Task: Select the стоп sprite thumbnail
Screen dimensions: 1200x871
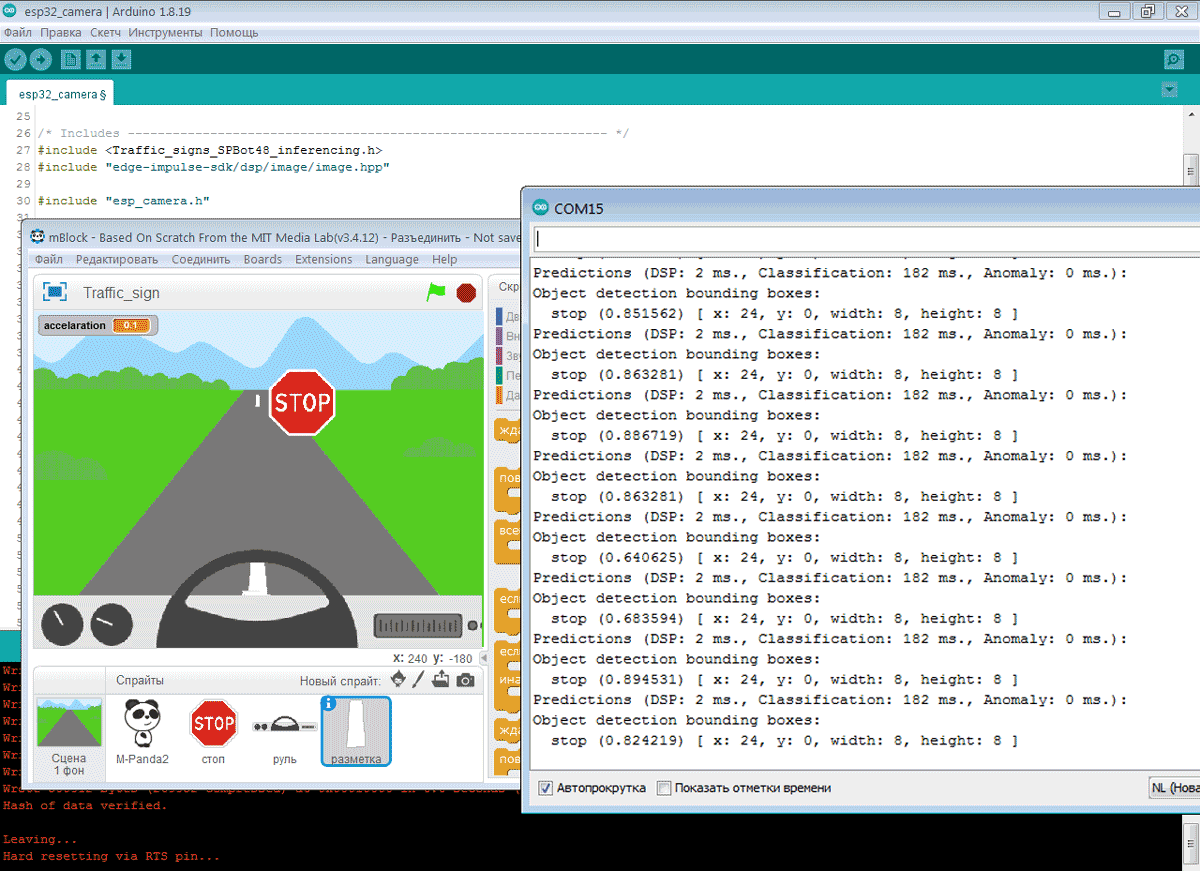Action: coord(213,731)
